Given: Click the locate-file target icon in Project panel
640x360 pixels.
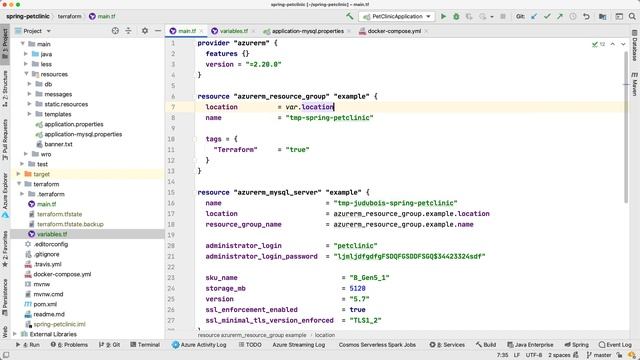Looking at the screenshot, I should tap(115, 31).
